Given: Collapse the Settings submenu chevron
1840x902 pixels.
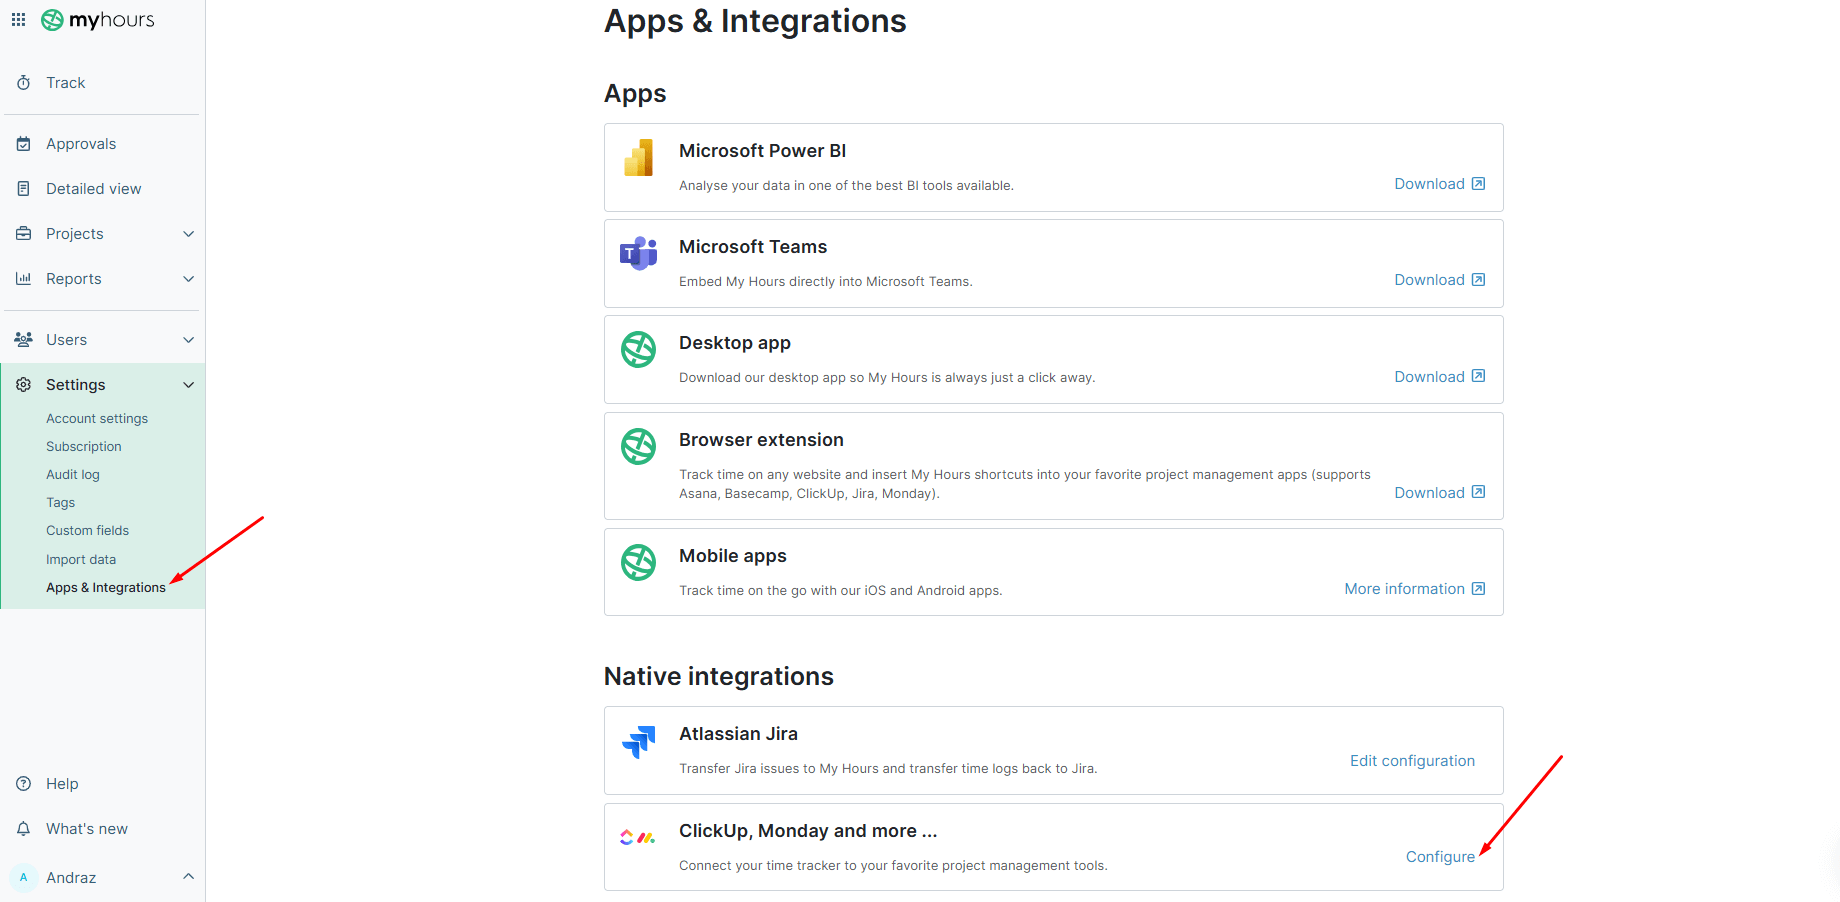Looking at the screenshot, I should click(188, 385).
